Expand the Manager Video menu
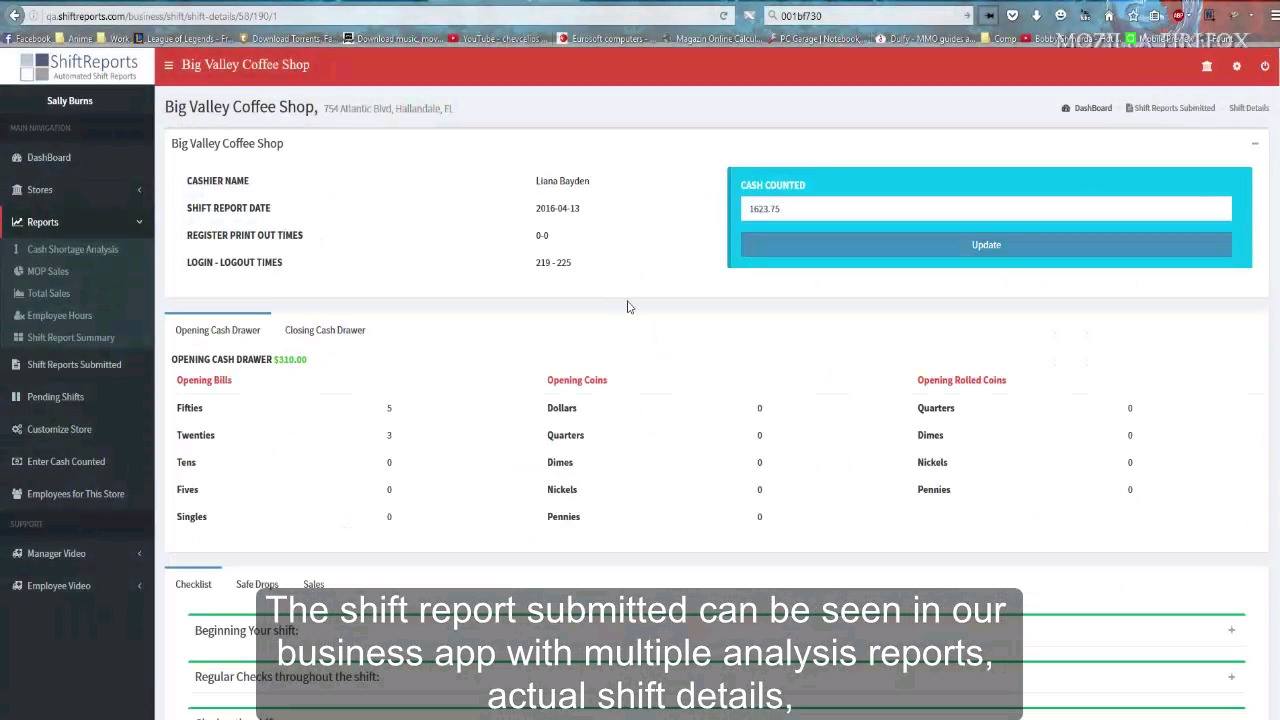 pos(77,554)
